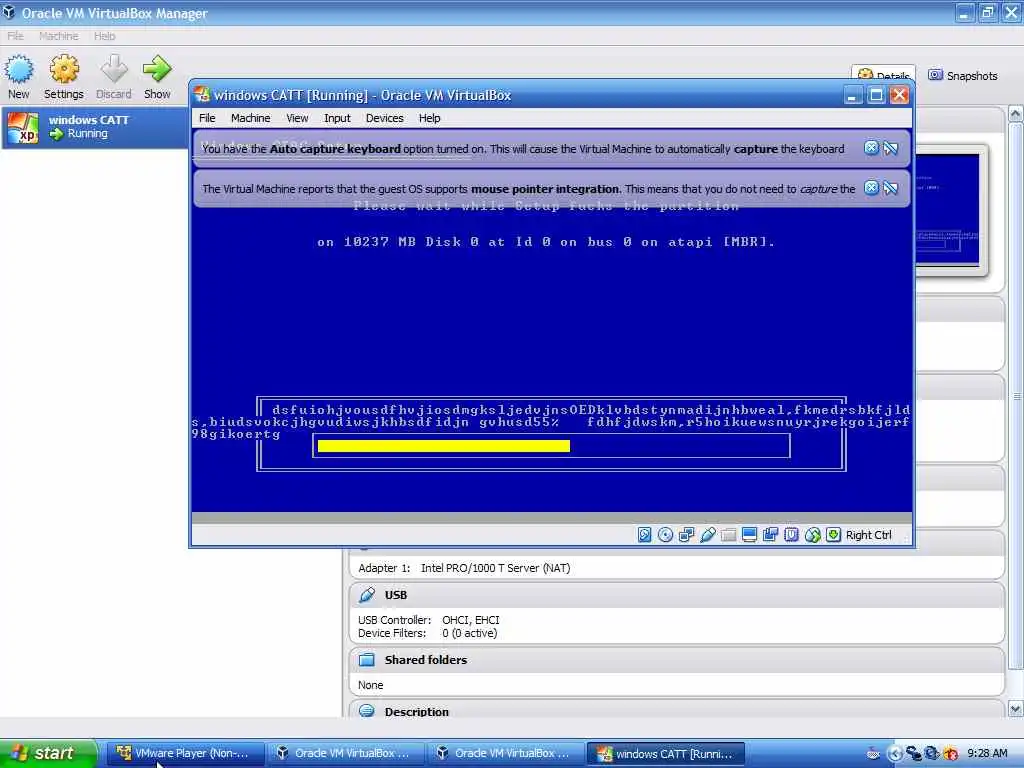Open View menu in VM window
This screenshot has width=1024, height=768.
(x=297, y=118)
